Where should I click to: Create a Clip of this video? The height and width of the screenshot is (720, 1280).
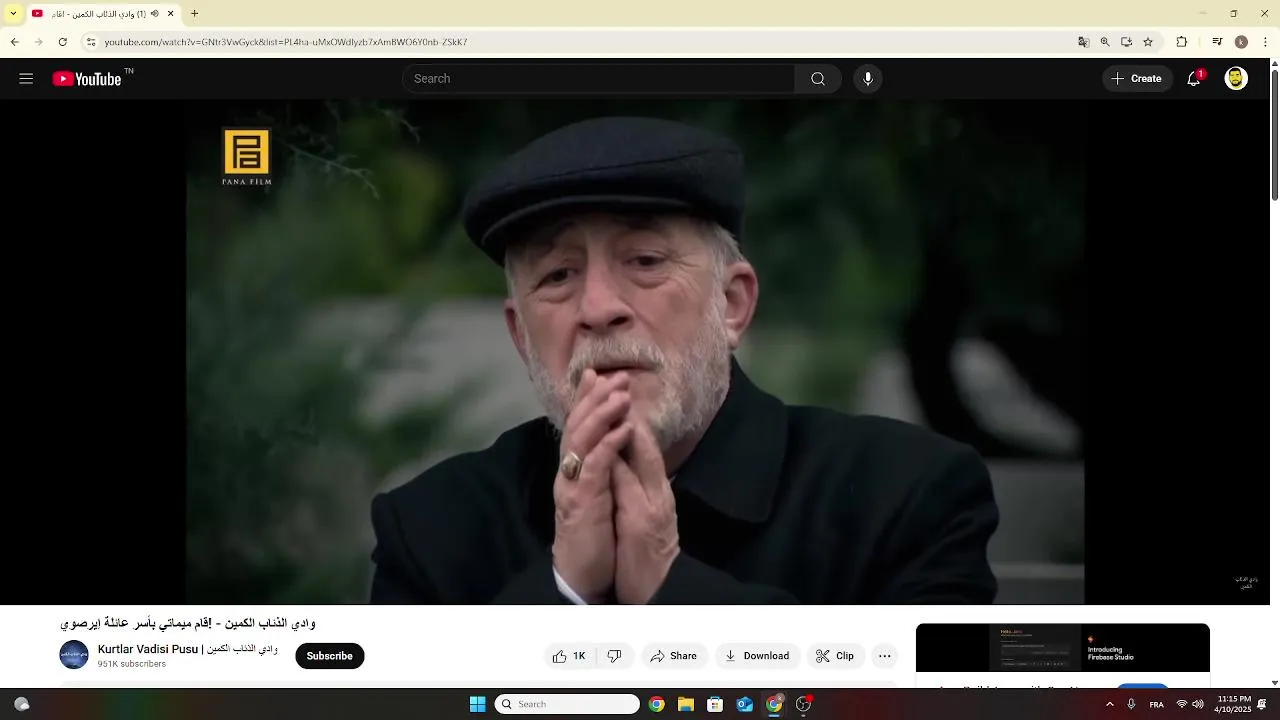[x=835, y=656]
